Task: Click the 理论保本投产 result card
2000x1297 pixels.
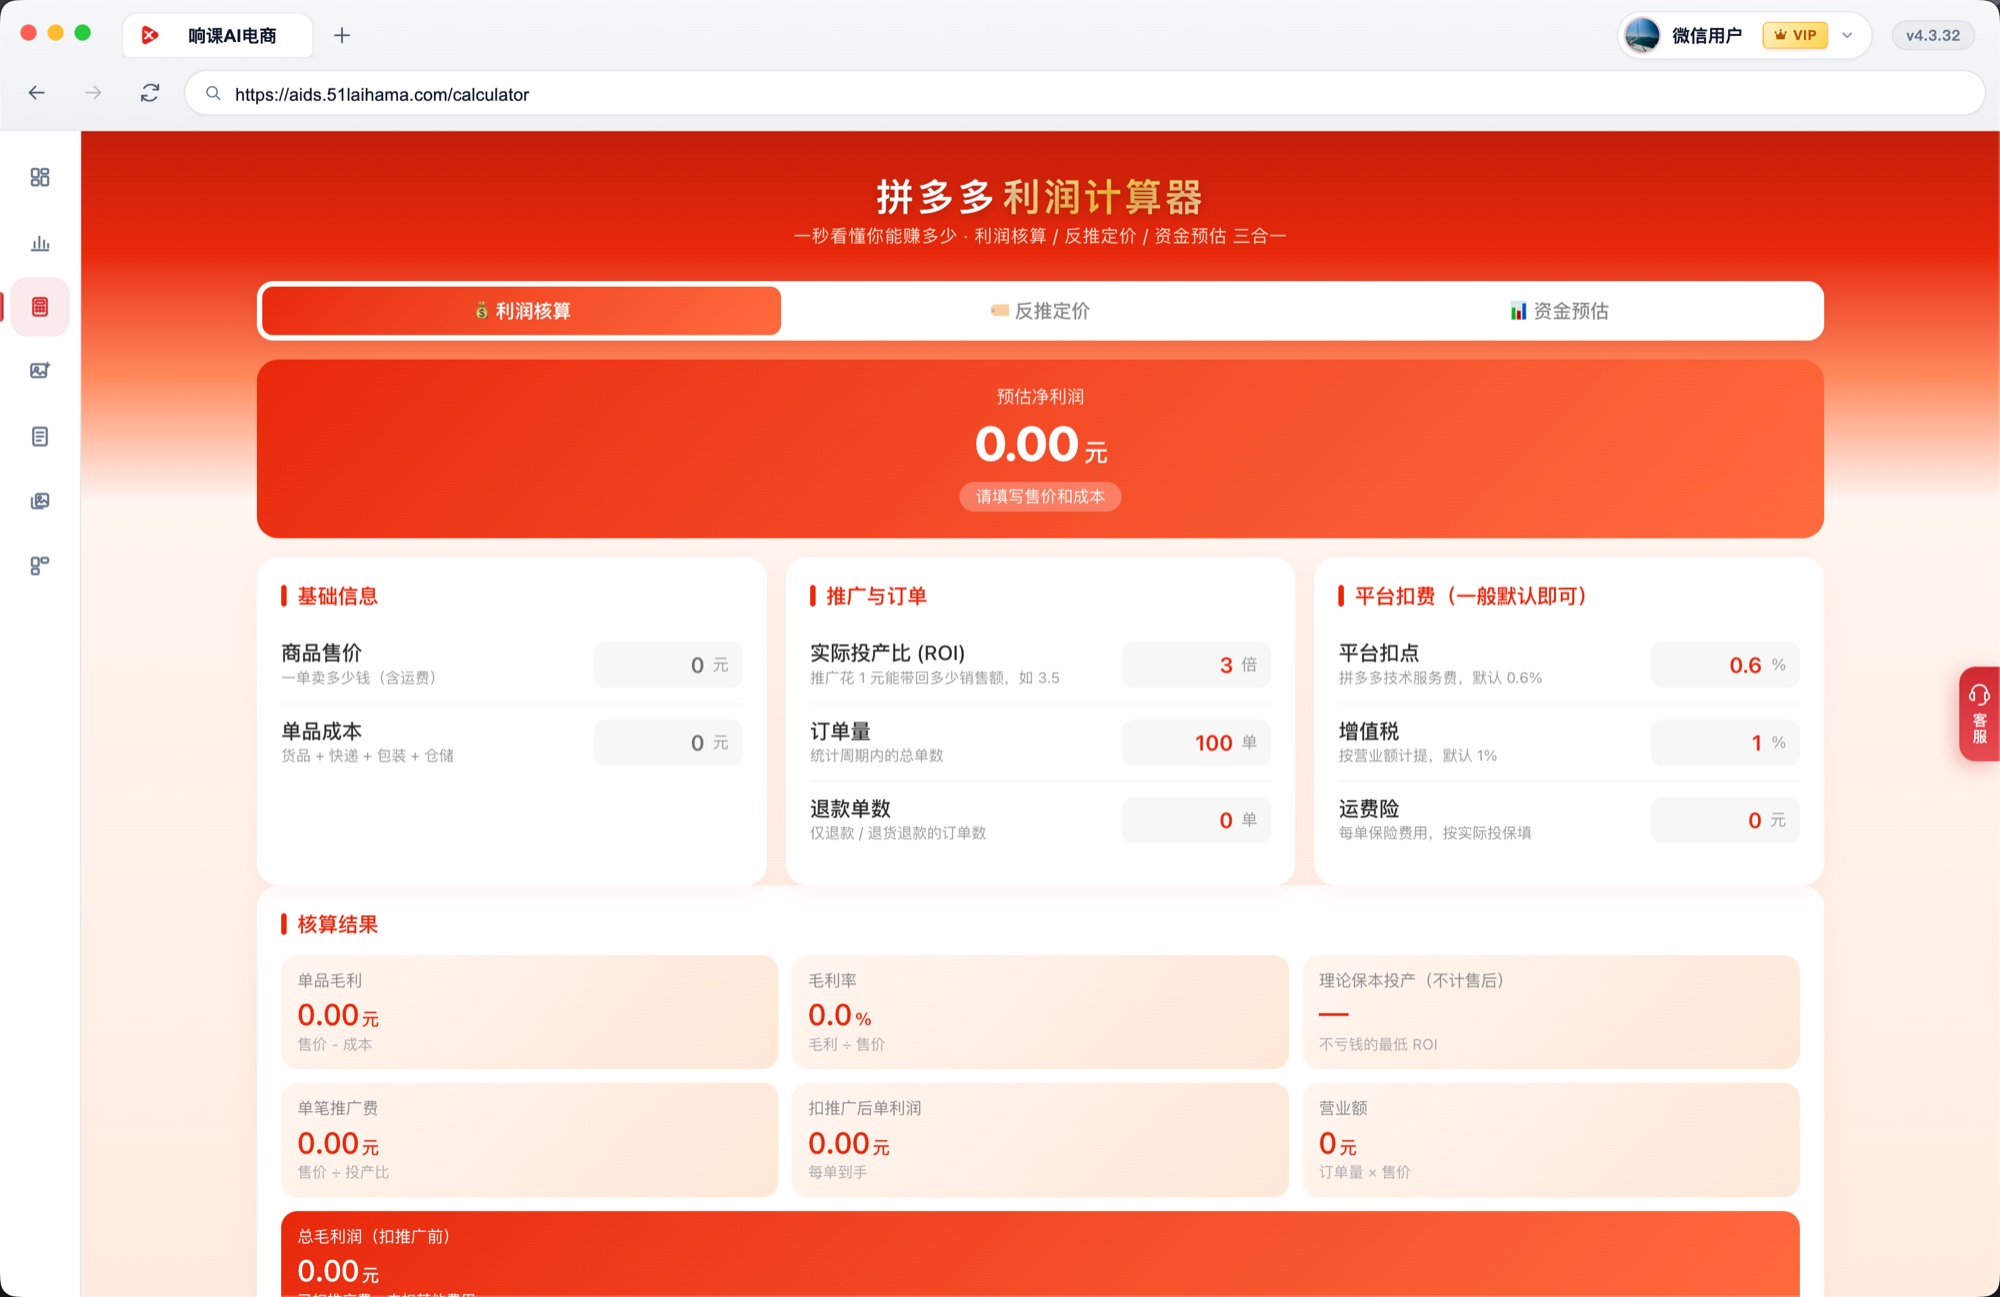Action: (x=1551, y=1012)
